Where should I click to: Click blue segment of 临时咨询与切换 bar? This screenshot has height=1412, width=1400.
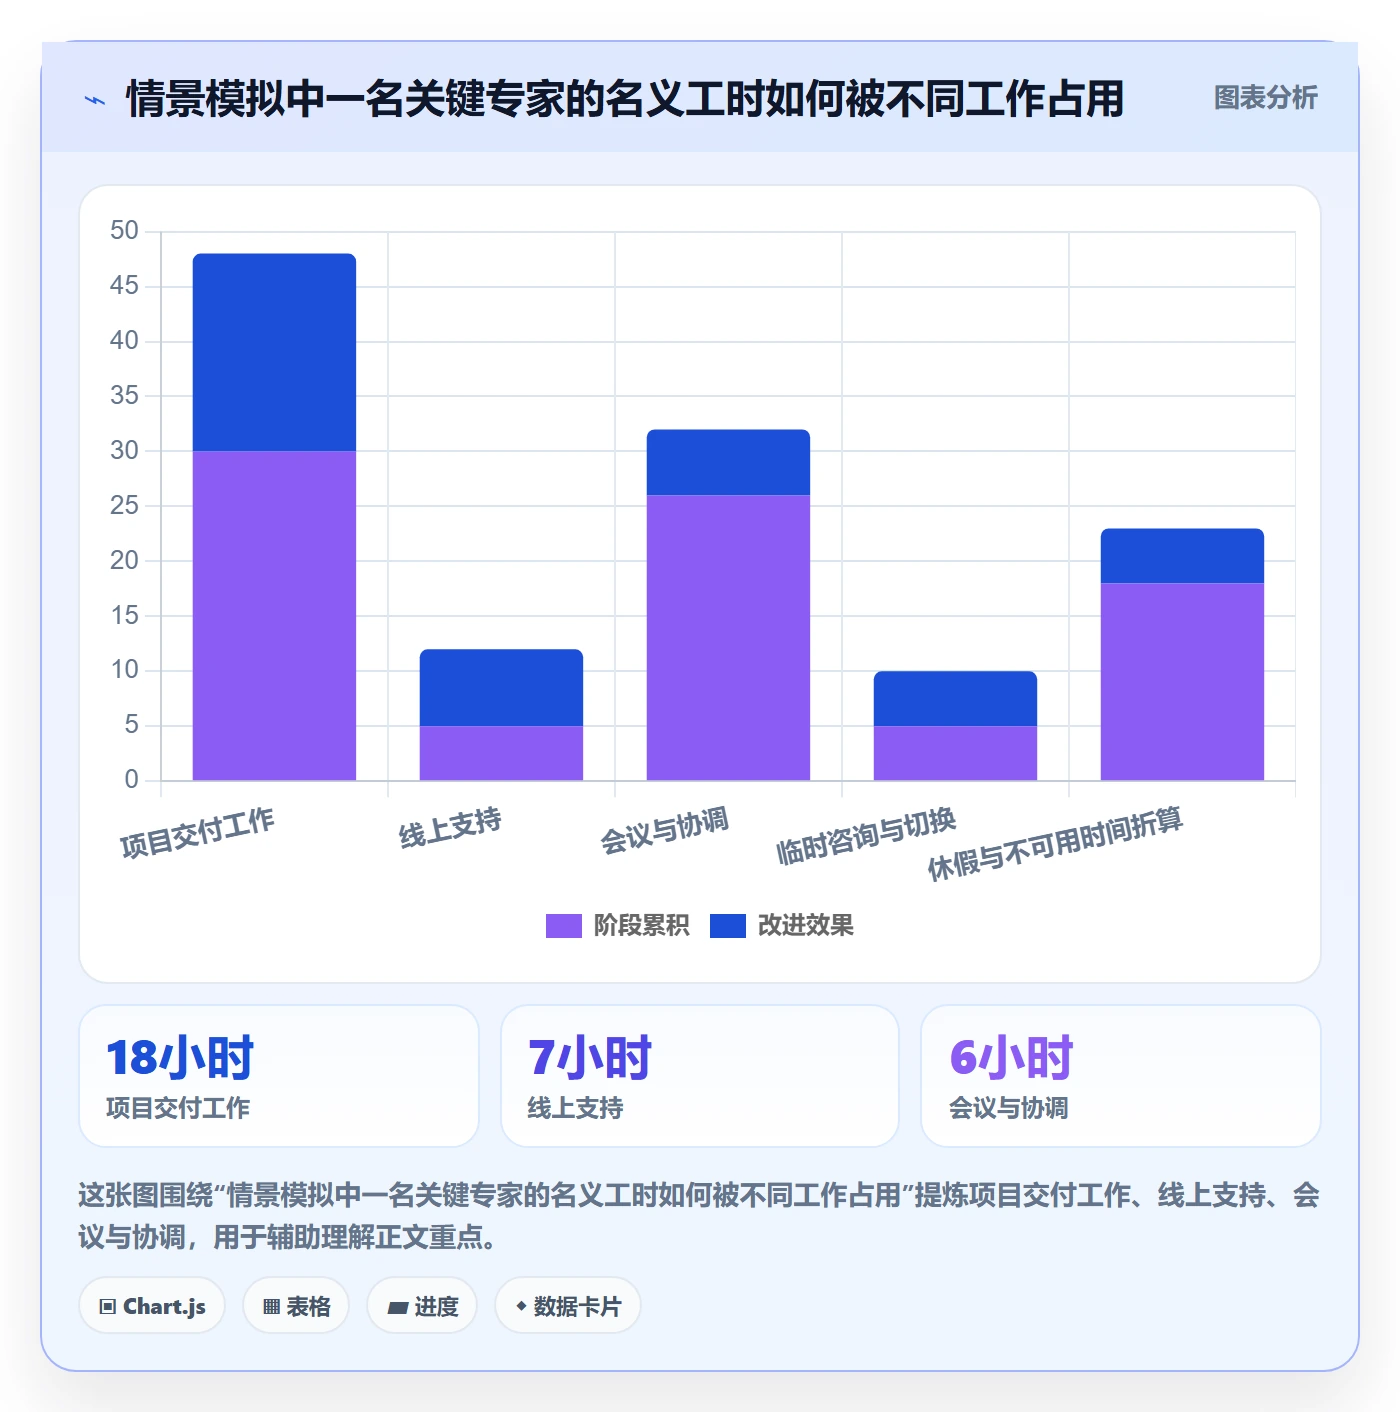(x=955, y=699)
